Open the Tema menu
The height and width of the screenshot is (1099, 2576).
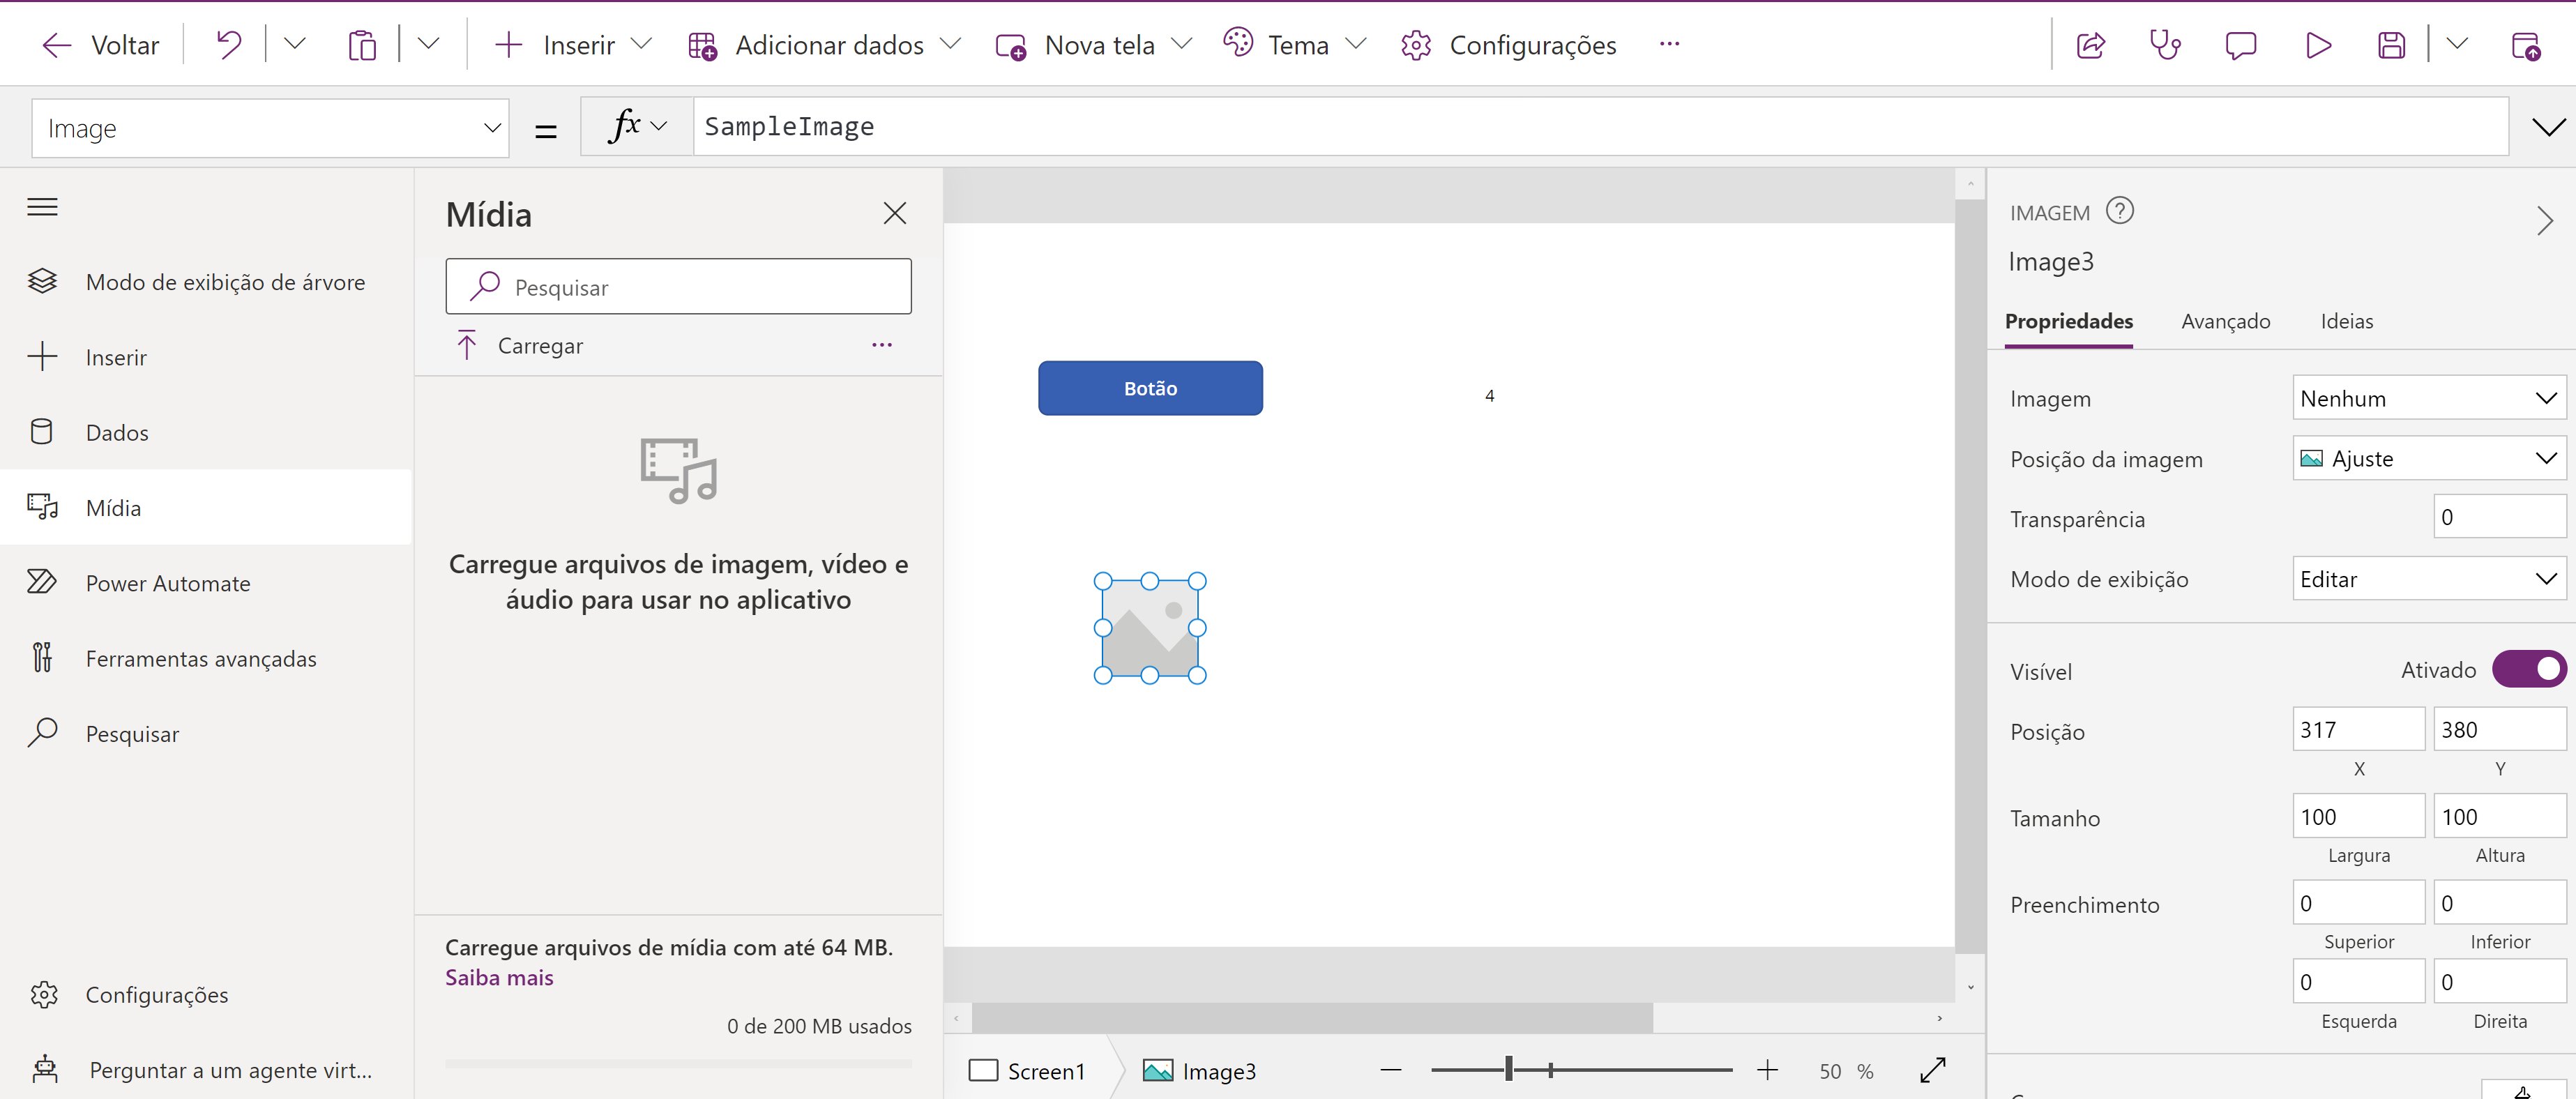1294,45
